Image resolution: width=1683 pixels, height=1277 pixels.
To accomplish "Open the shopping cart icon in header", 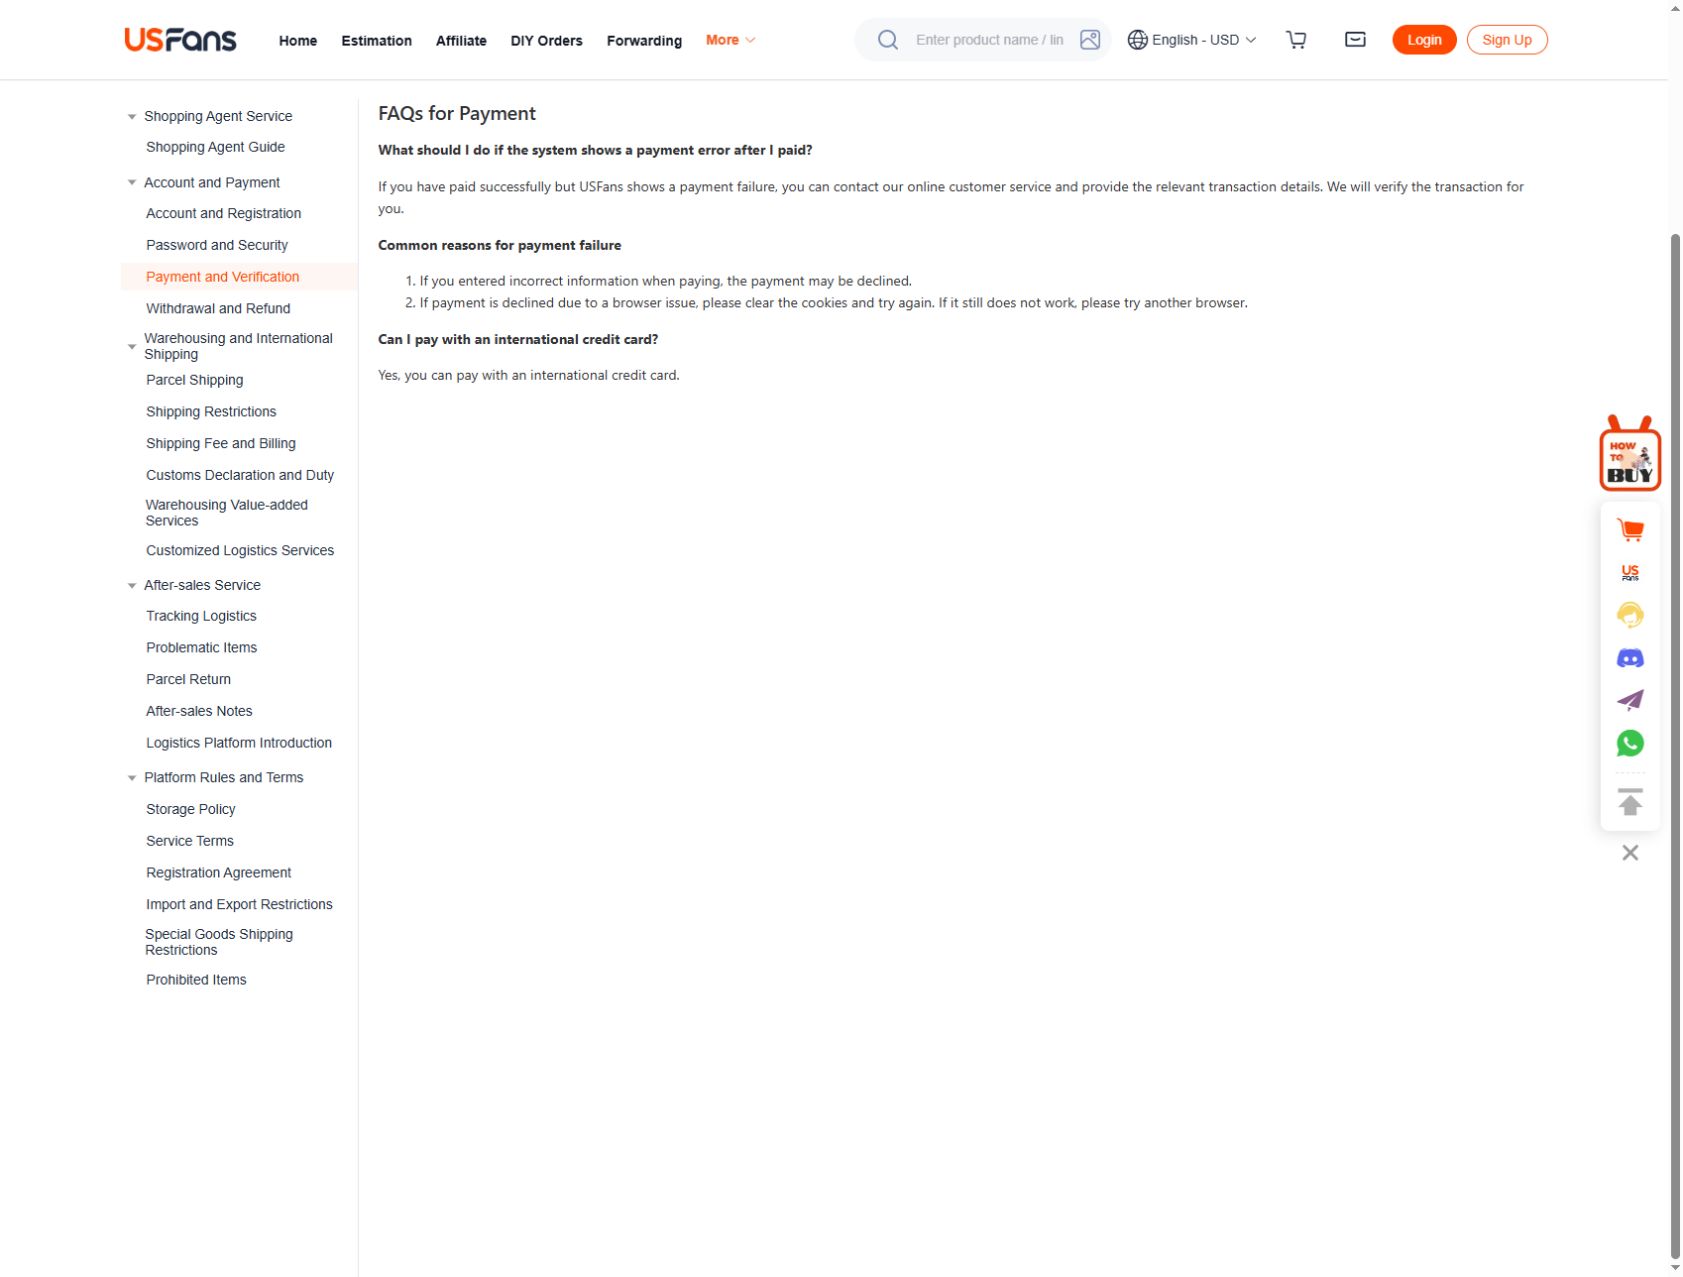I will (1296, 40).
